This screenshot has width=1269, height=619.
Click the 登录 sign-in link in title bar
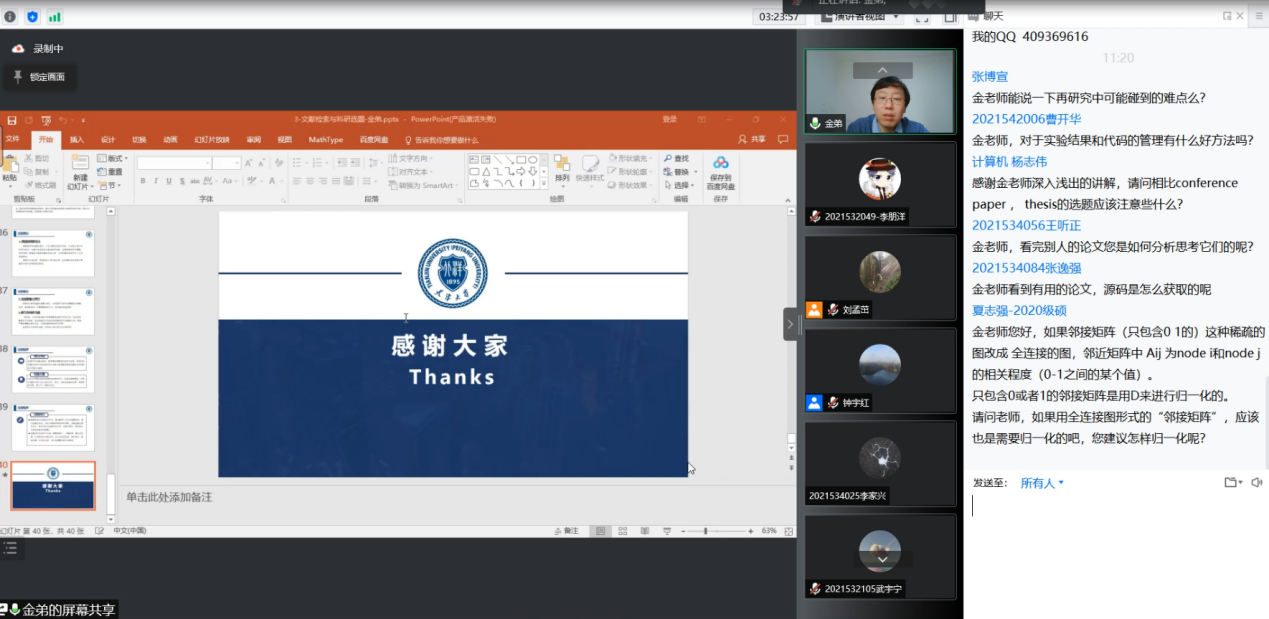(x=669, y=119)
